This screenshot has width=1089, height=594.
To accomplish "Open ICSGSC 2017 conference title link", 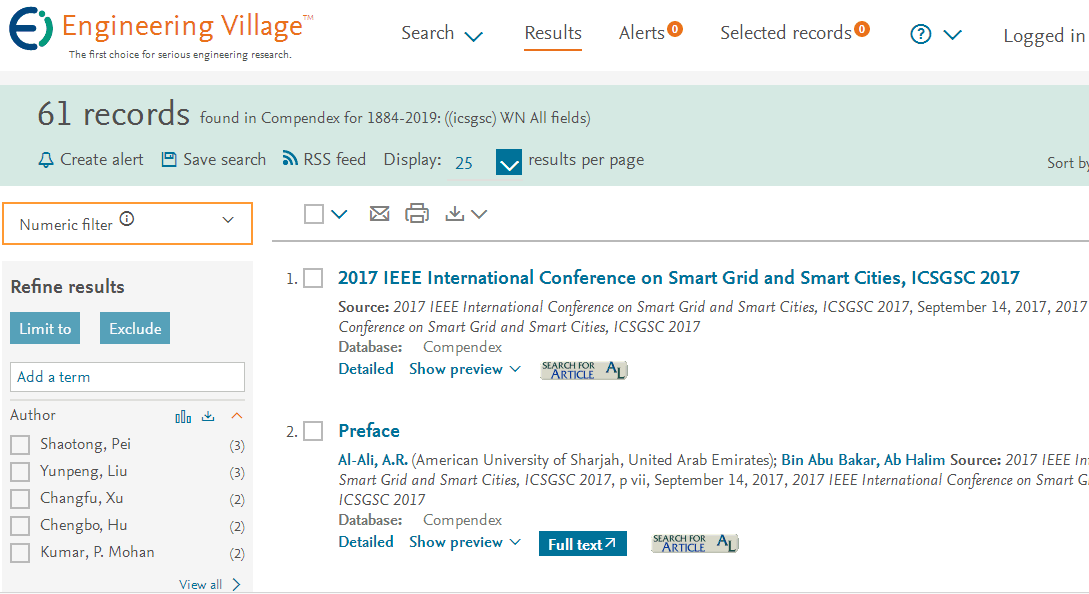I will pos(679,278).
